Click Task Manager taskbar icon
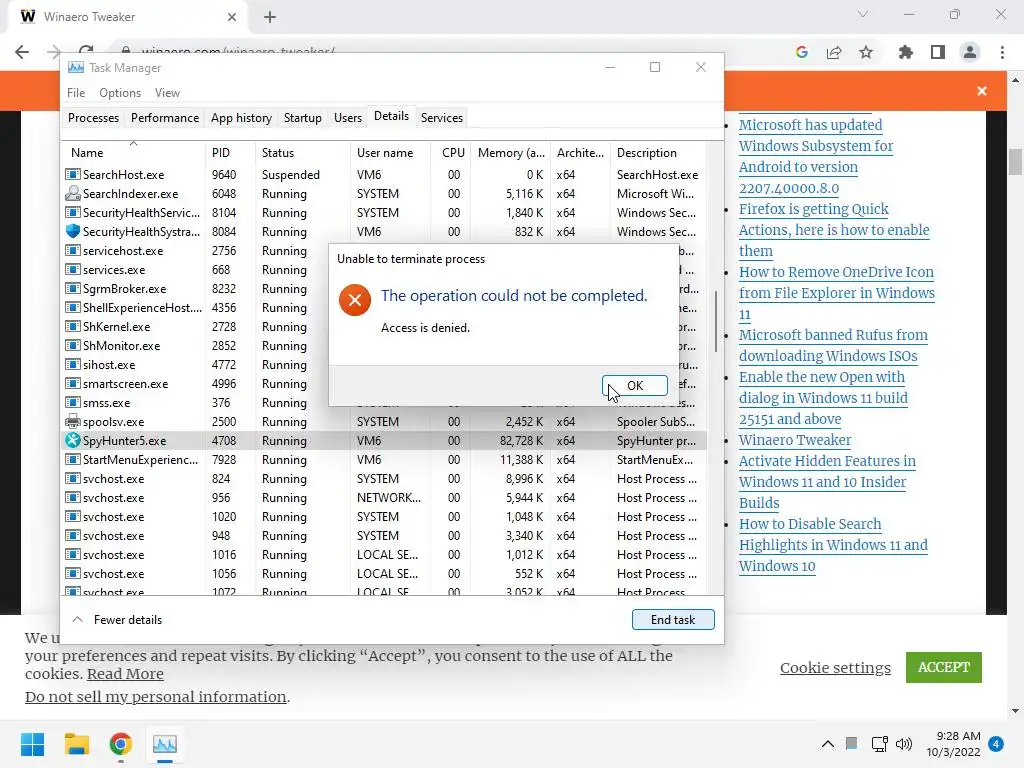 165,744
